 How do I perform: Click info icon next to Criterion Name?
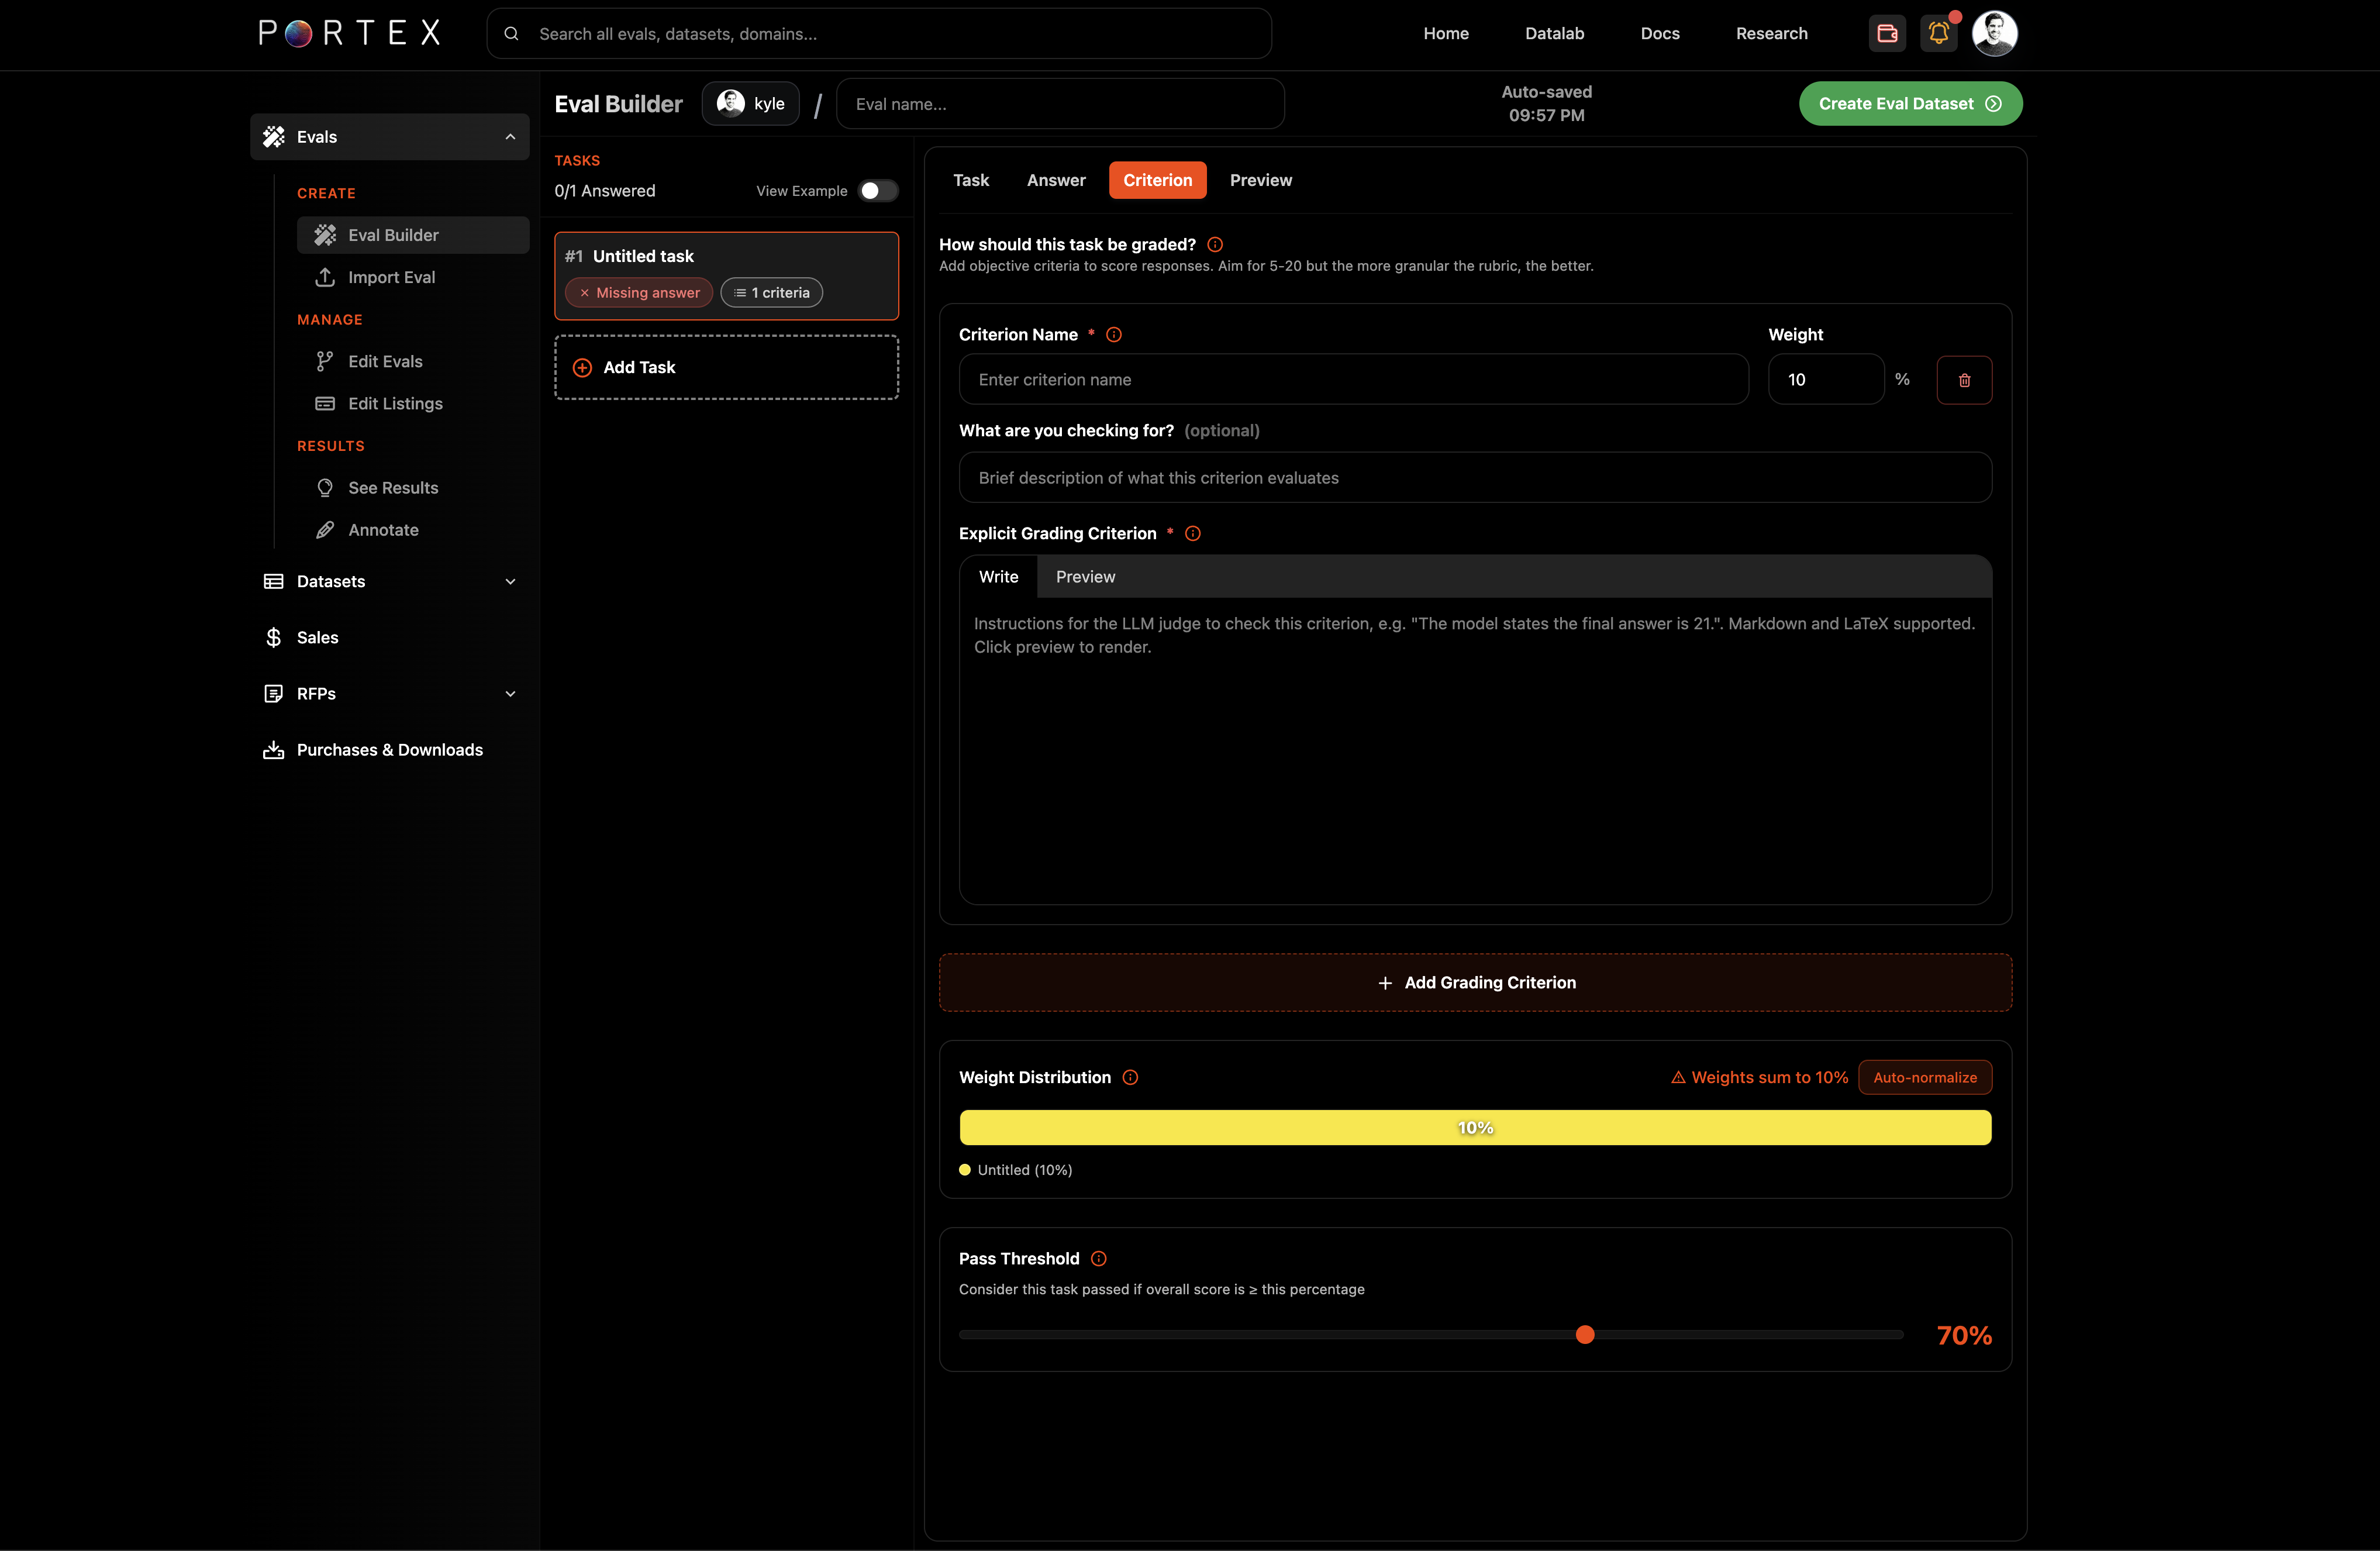pos(1113,335)
